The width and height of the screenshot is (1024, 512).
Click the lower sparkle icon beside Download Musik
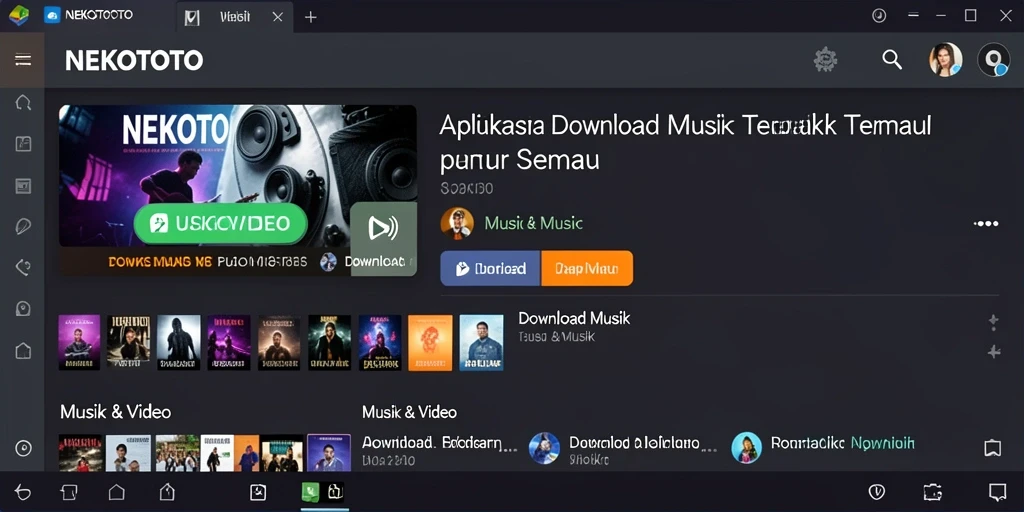pos(993,352)
